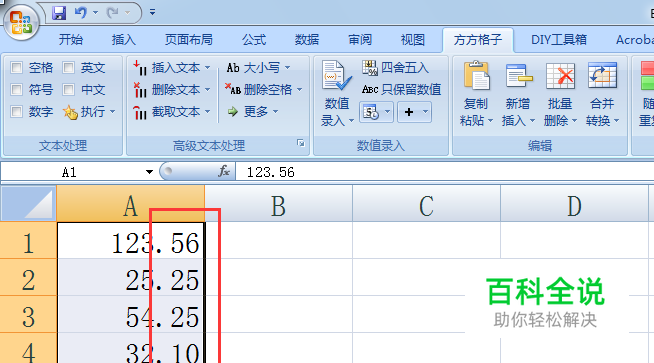Open the 页面布局 tab

click(189, 40)
